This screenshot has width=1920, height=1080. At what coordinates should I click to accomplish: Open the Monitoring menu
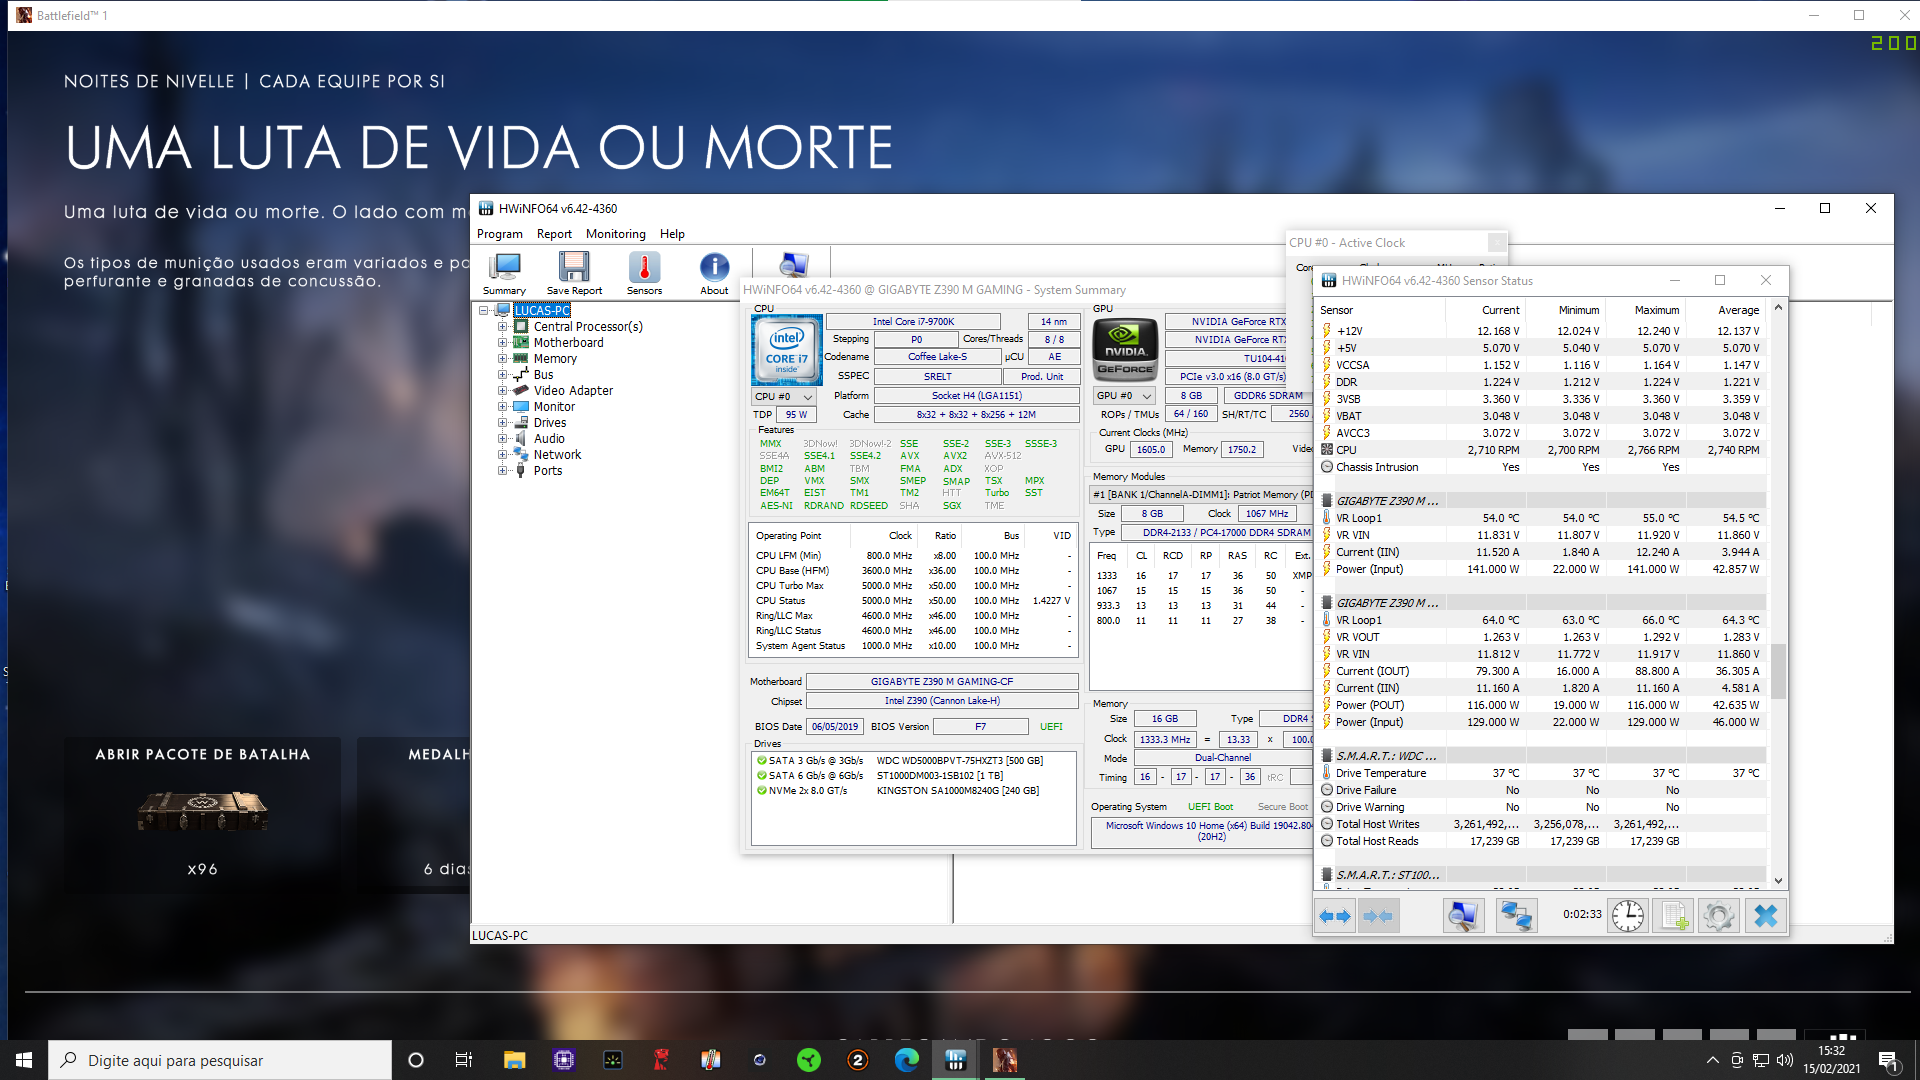616,234
